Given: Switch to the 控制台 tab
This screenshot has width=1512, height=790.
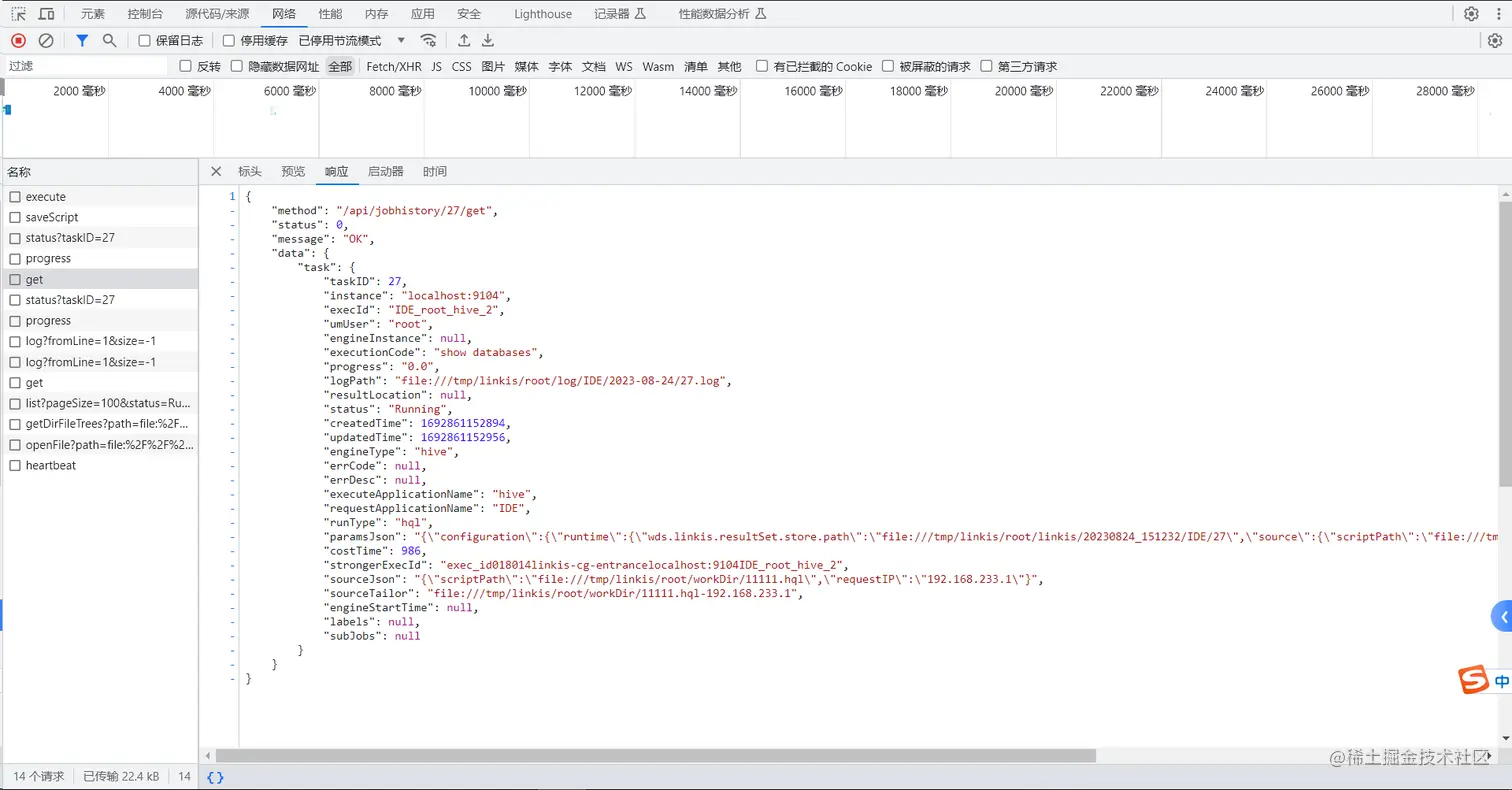Looking at the screenshot, I should pyautogui.click(x=146, y=14).
